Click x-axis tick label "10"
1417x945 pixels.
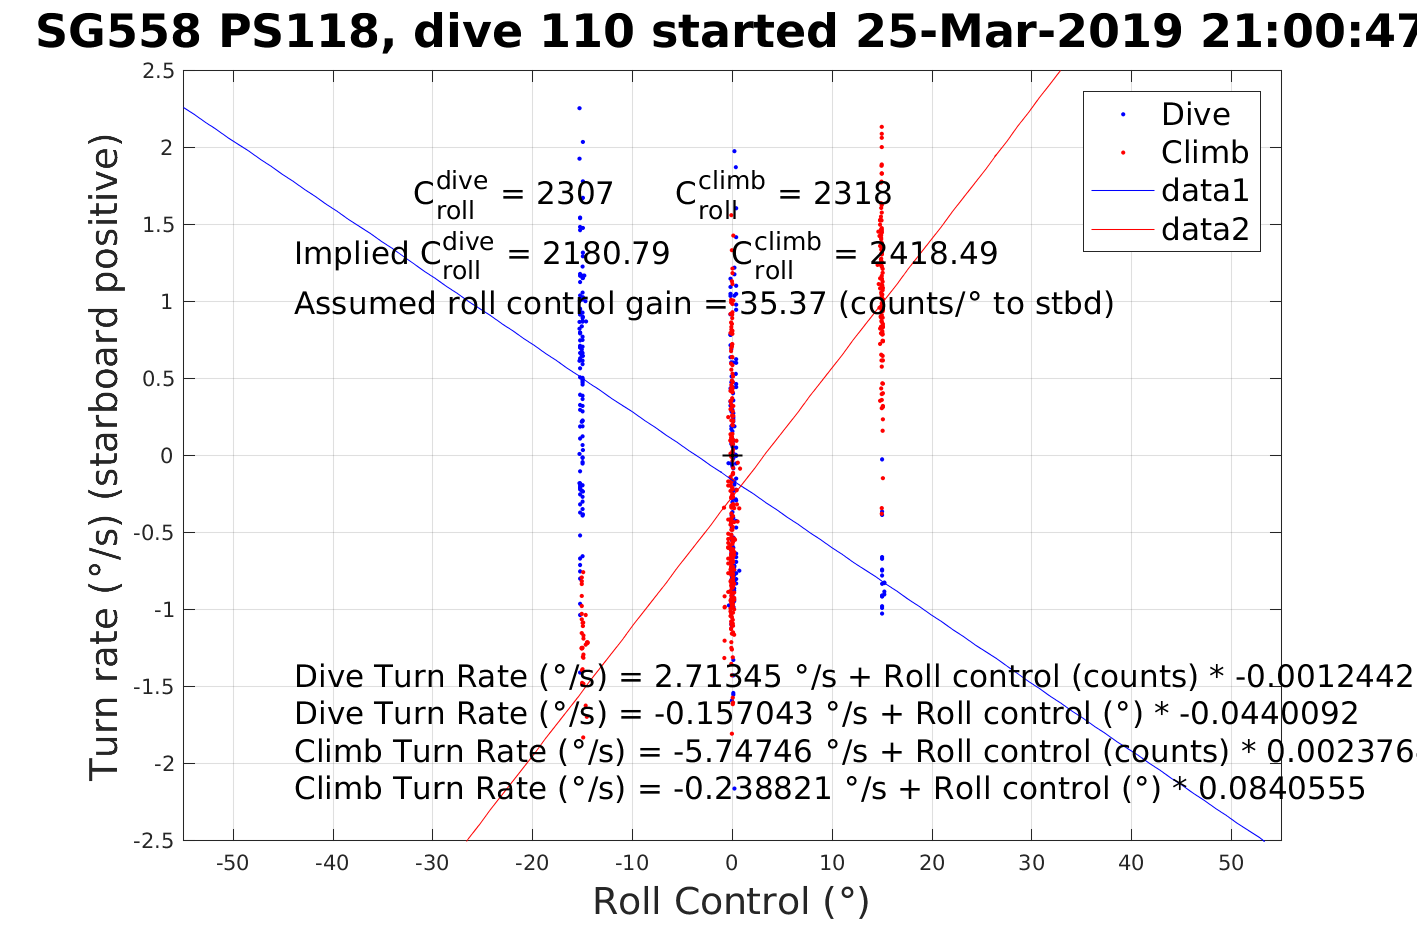point(832,863)
